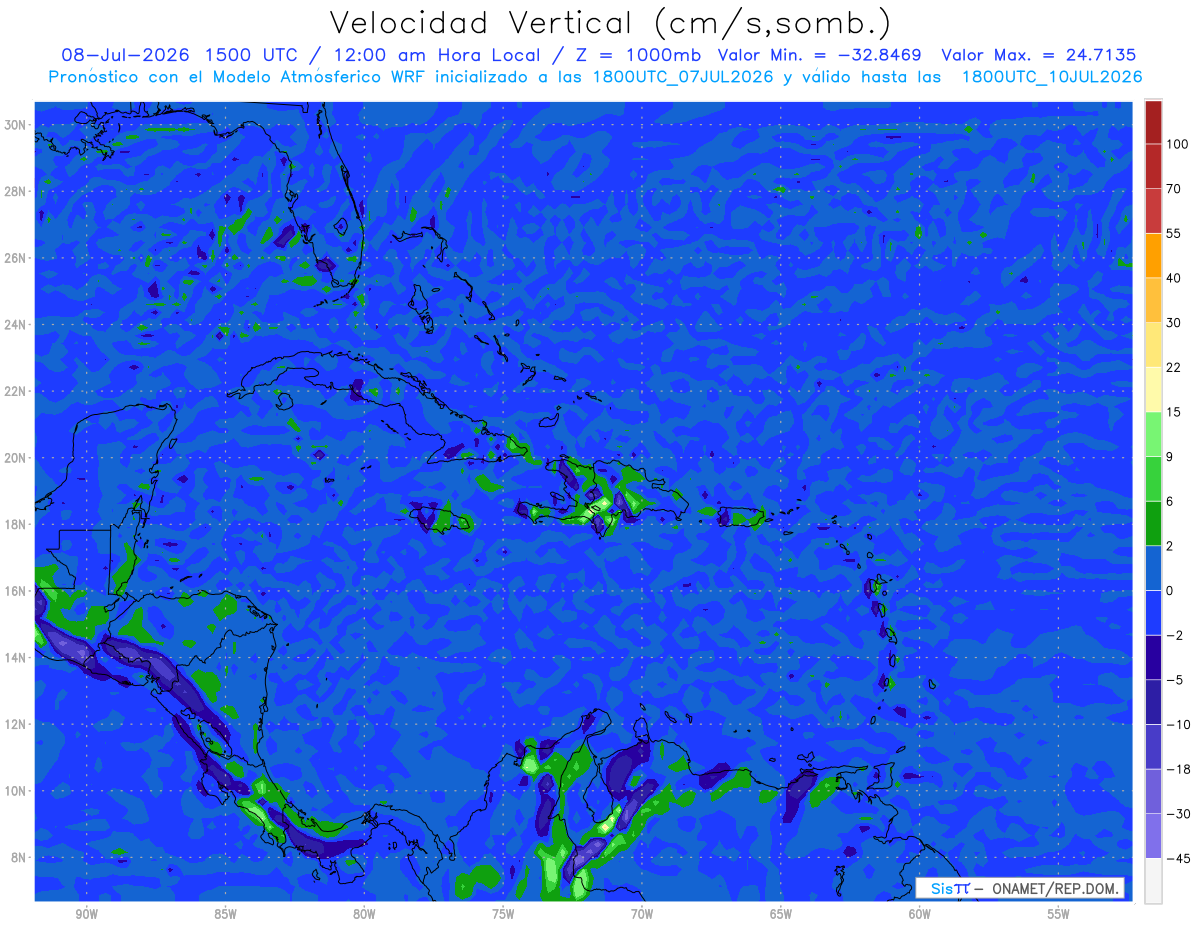Click the "8N" latitude label
This screenshot has height=927, width=1200.
[x=19, y=858]
